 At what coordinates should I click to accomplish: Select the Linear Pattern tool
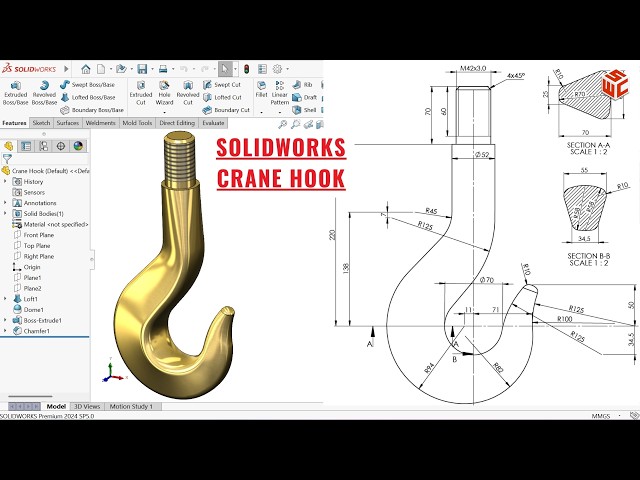pyautogui.click(x=280, y=93)
